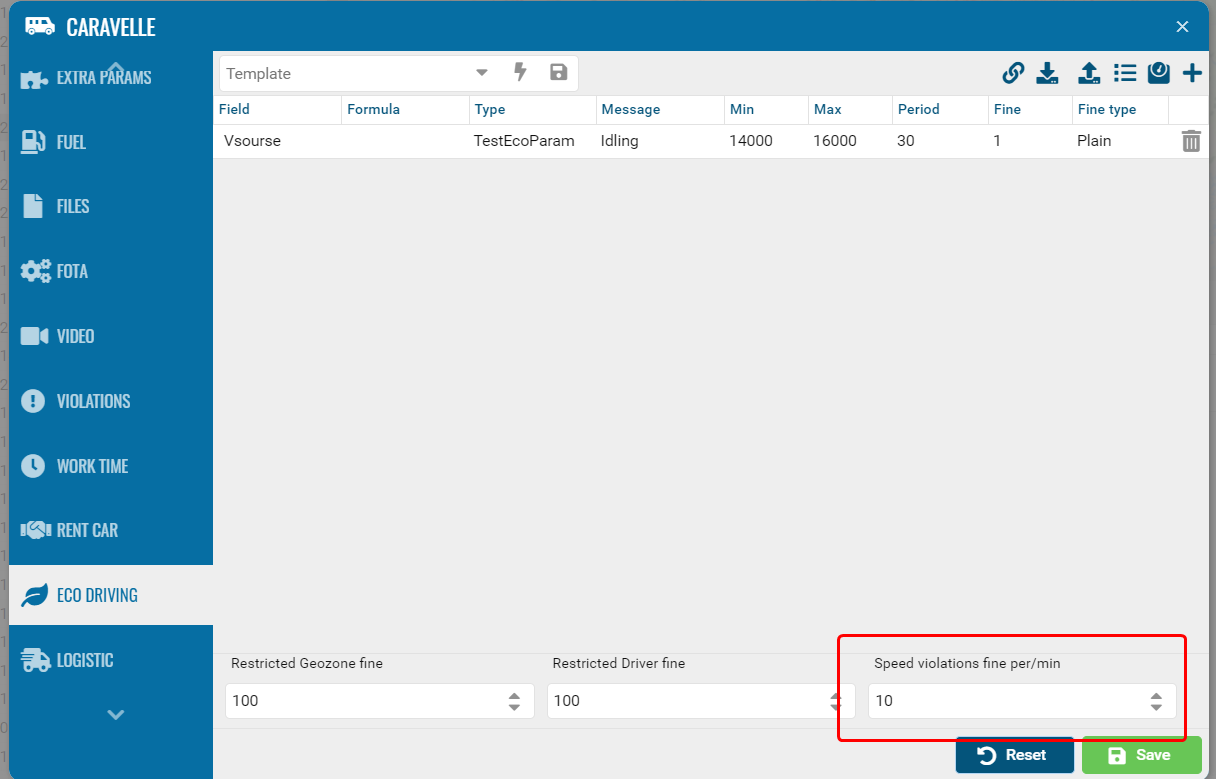The width and height of the screenshot is (1216, 779).
Task: Click the upload/export icon in toolbar
Action: click(1089, 73)
